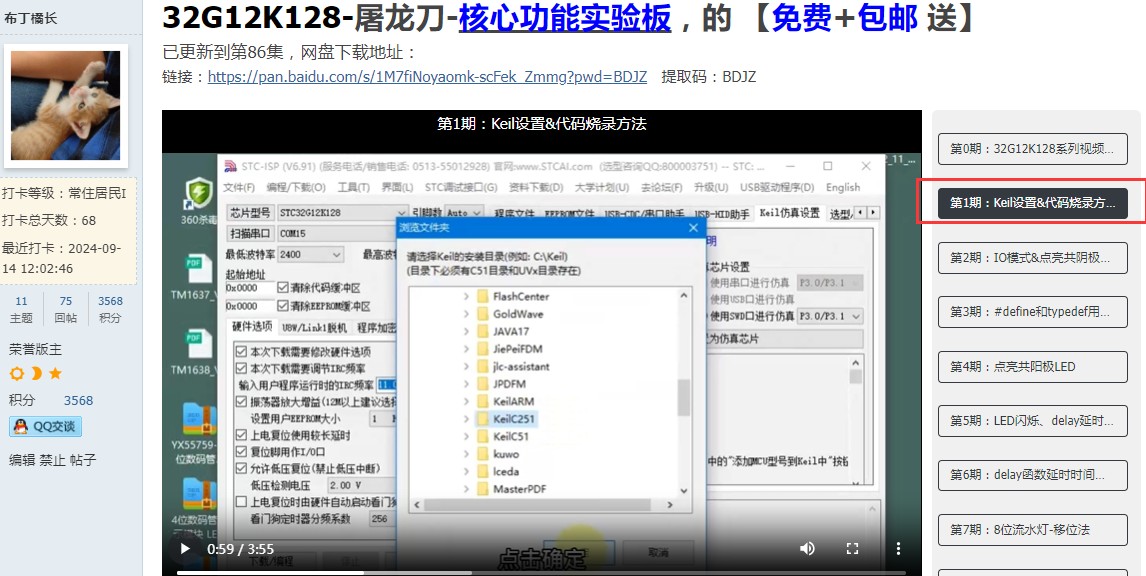The height and width of the screenshot is (576, 1146).
Task: Toggle 振荡器放大增益 checkbox
Action: [x=242, y=401]
